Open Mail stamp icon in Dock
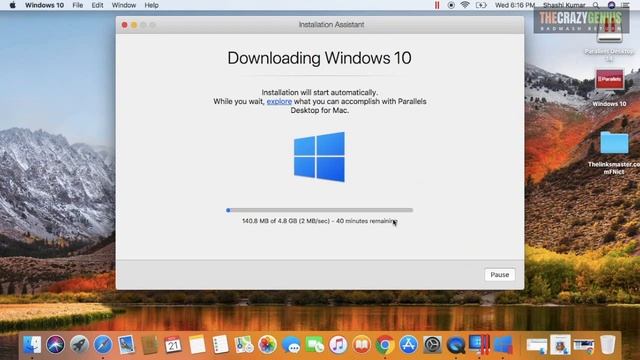This screenshot has width=640, height=360. (127, 345)
